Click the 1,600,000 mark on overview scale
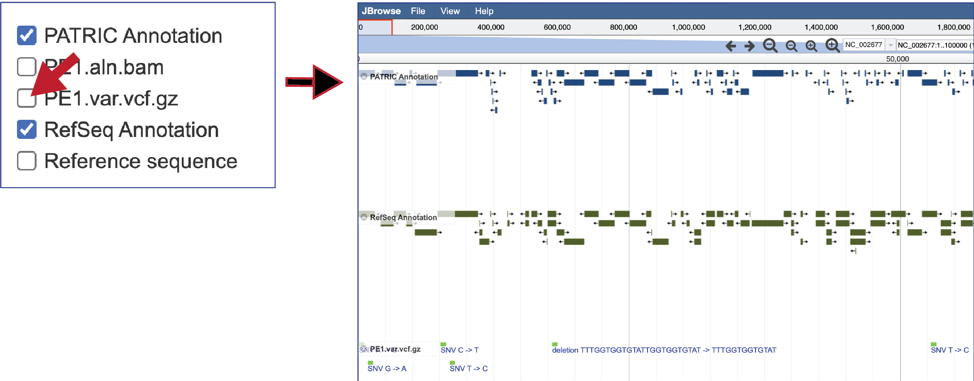The image size is (974, 381). (x=887, y=27)
